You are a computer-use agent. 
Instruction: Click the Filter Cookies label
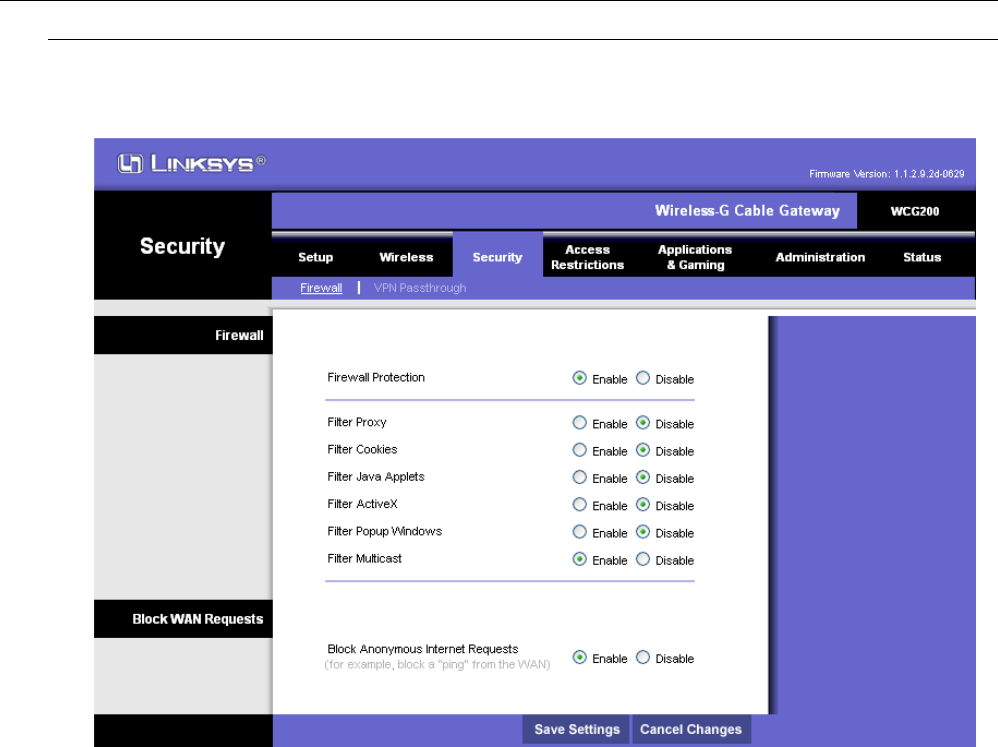(x=362, y=449)
